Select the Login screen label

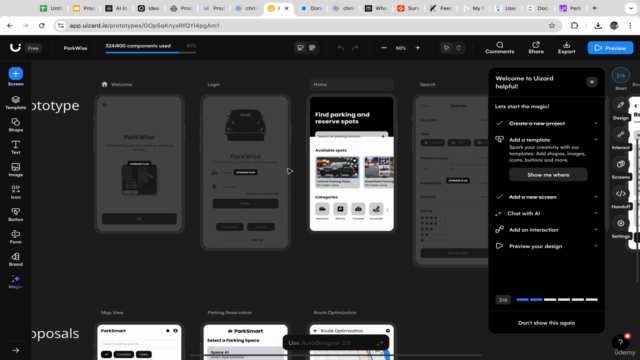pyautogui.click(x=213, y=84)
